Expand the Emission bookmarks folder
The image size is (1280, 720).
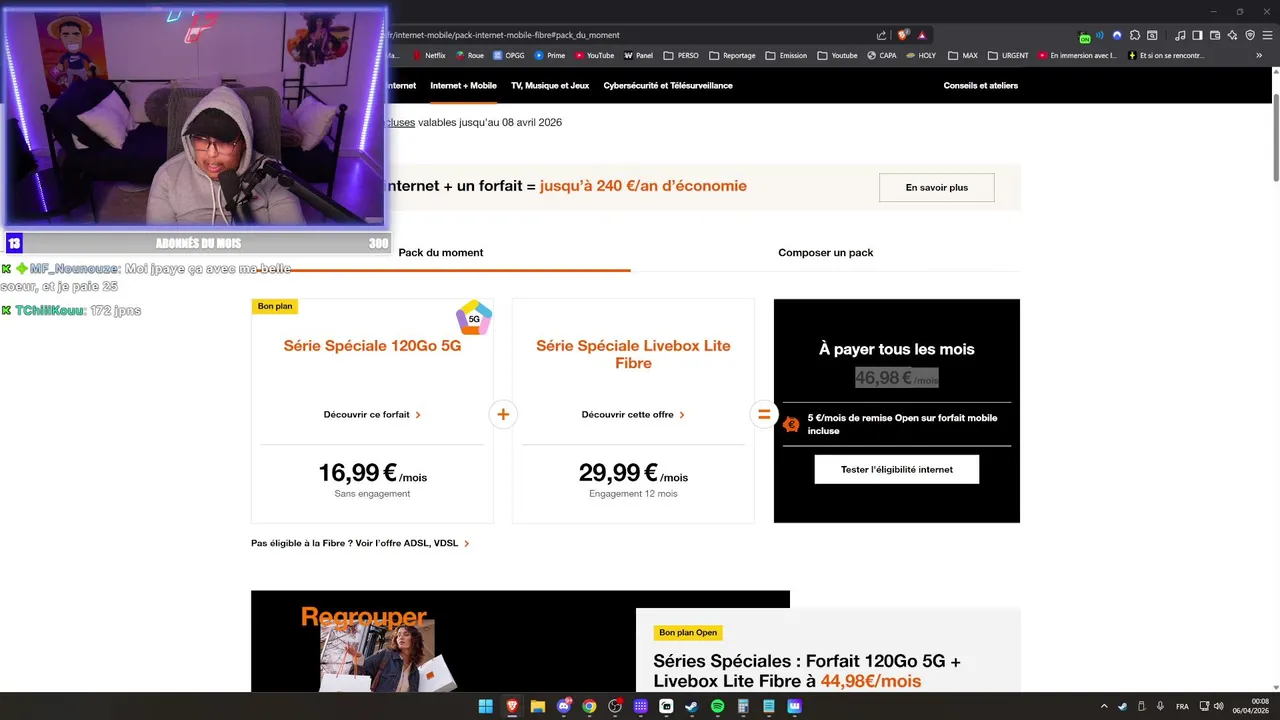coord(786,55)
